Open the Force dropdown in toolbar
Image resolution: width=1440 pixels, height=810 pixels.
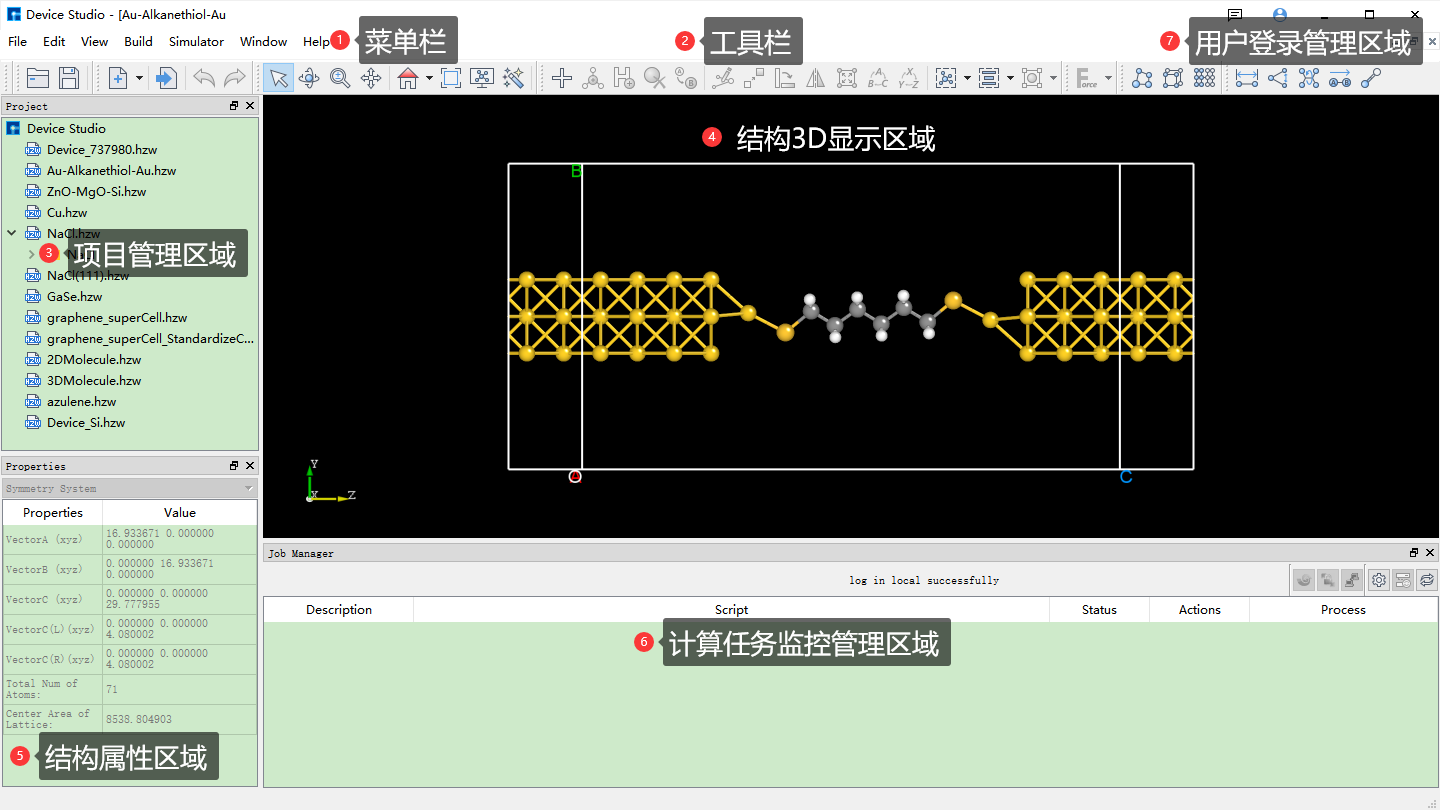[x=1108, y=78]
